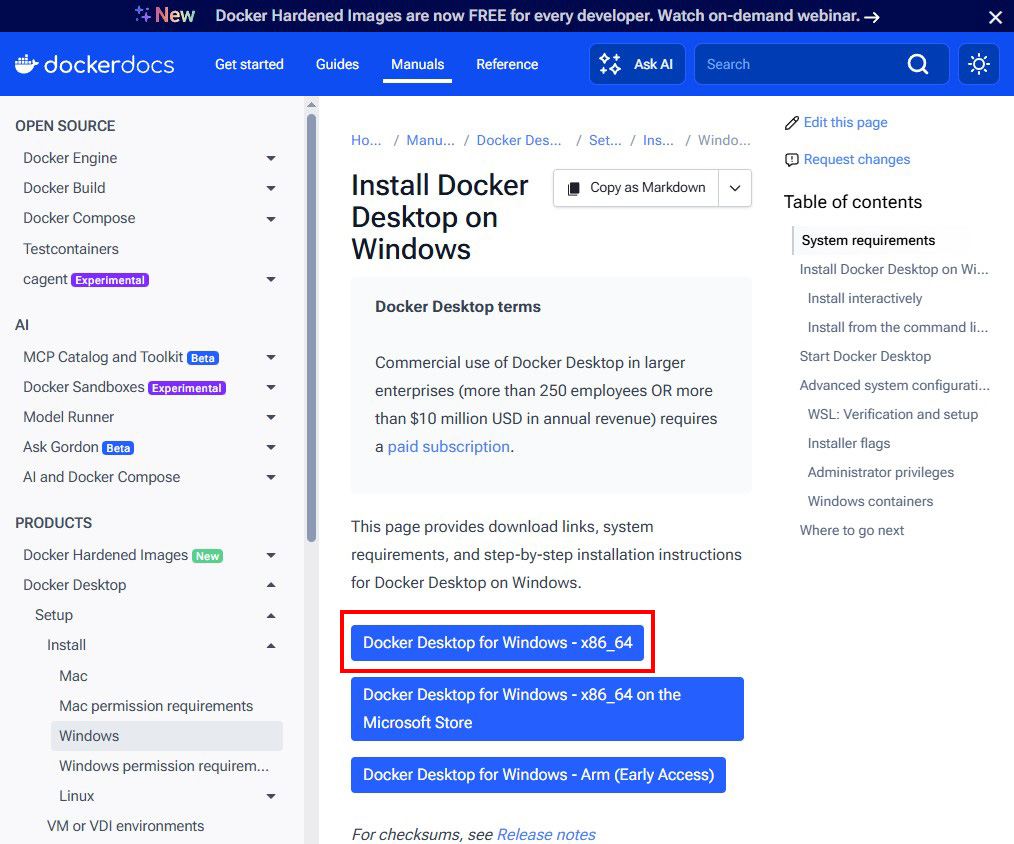Expand the Docker Engine sidebar section
Image resolution: width=1014 pixels, height=844 pixels.
(270, 158)
